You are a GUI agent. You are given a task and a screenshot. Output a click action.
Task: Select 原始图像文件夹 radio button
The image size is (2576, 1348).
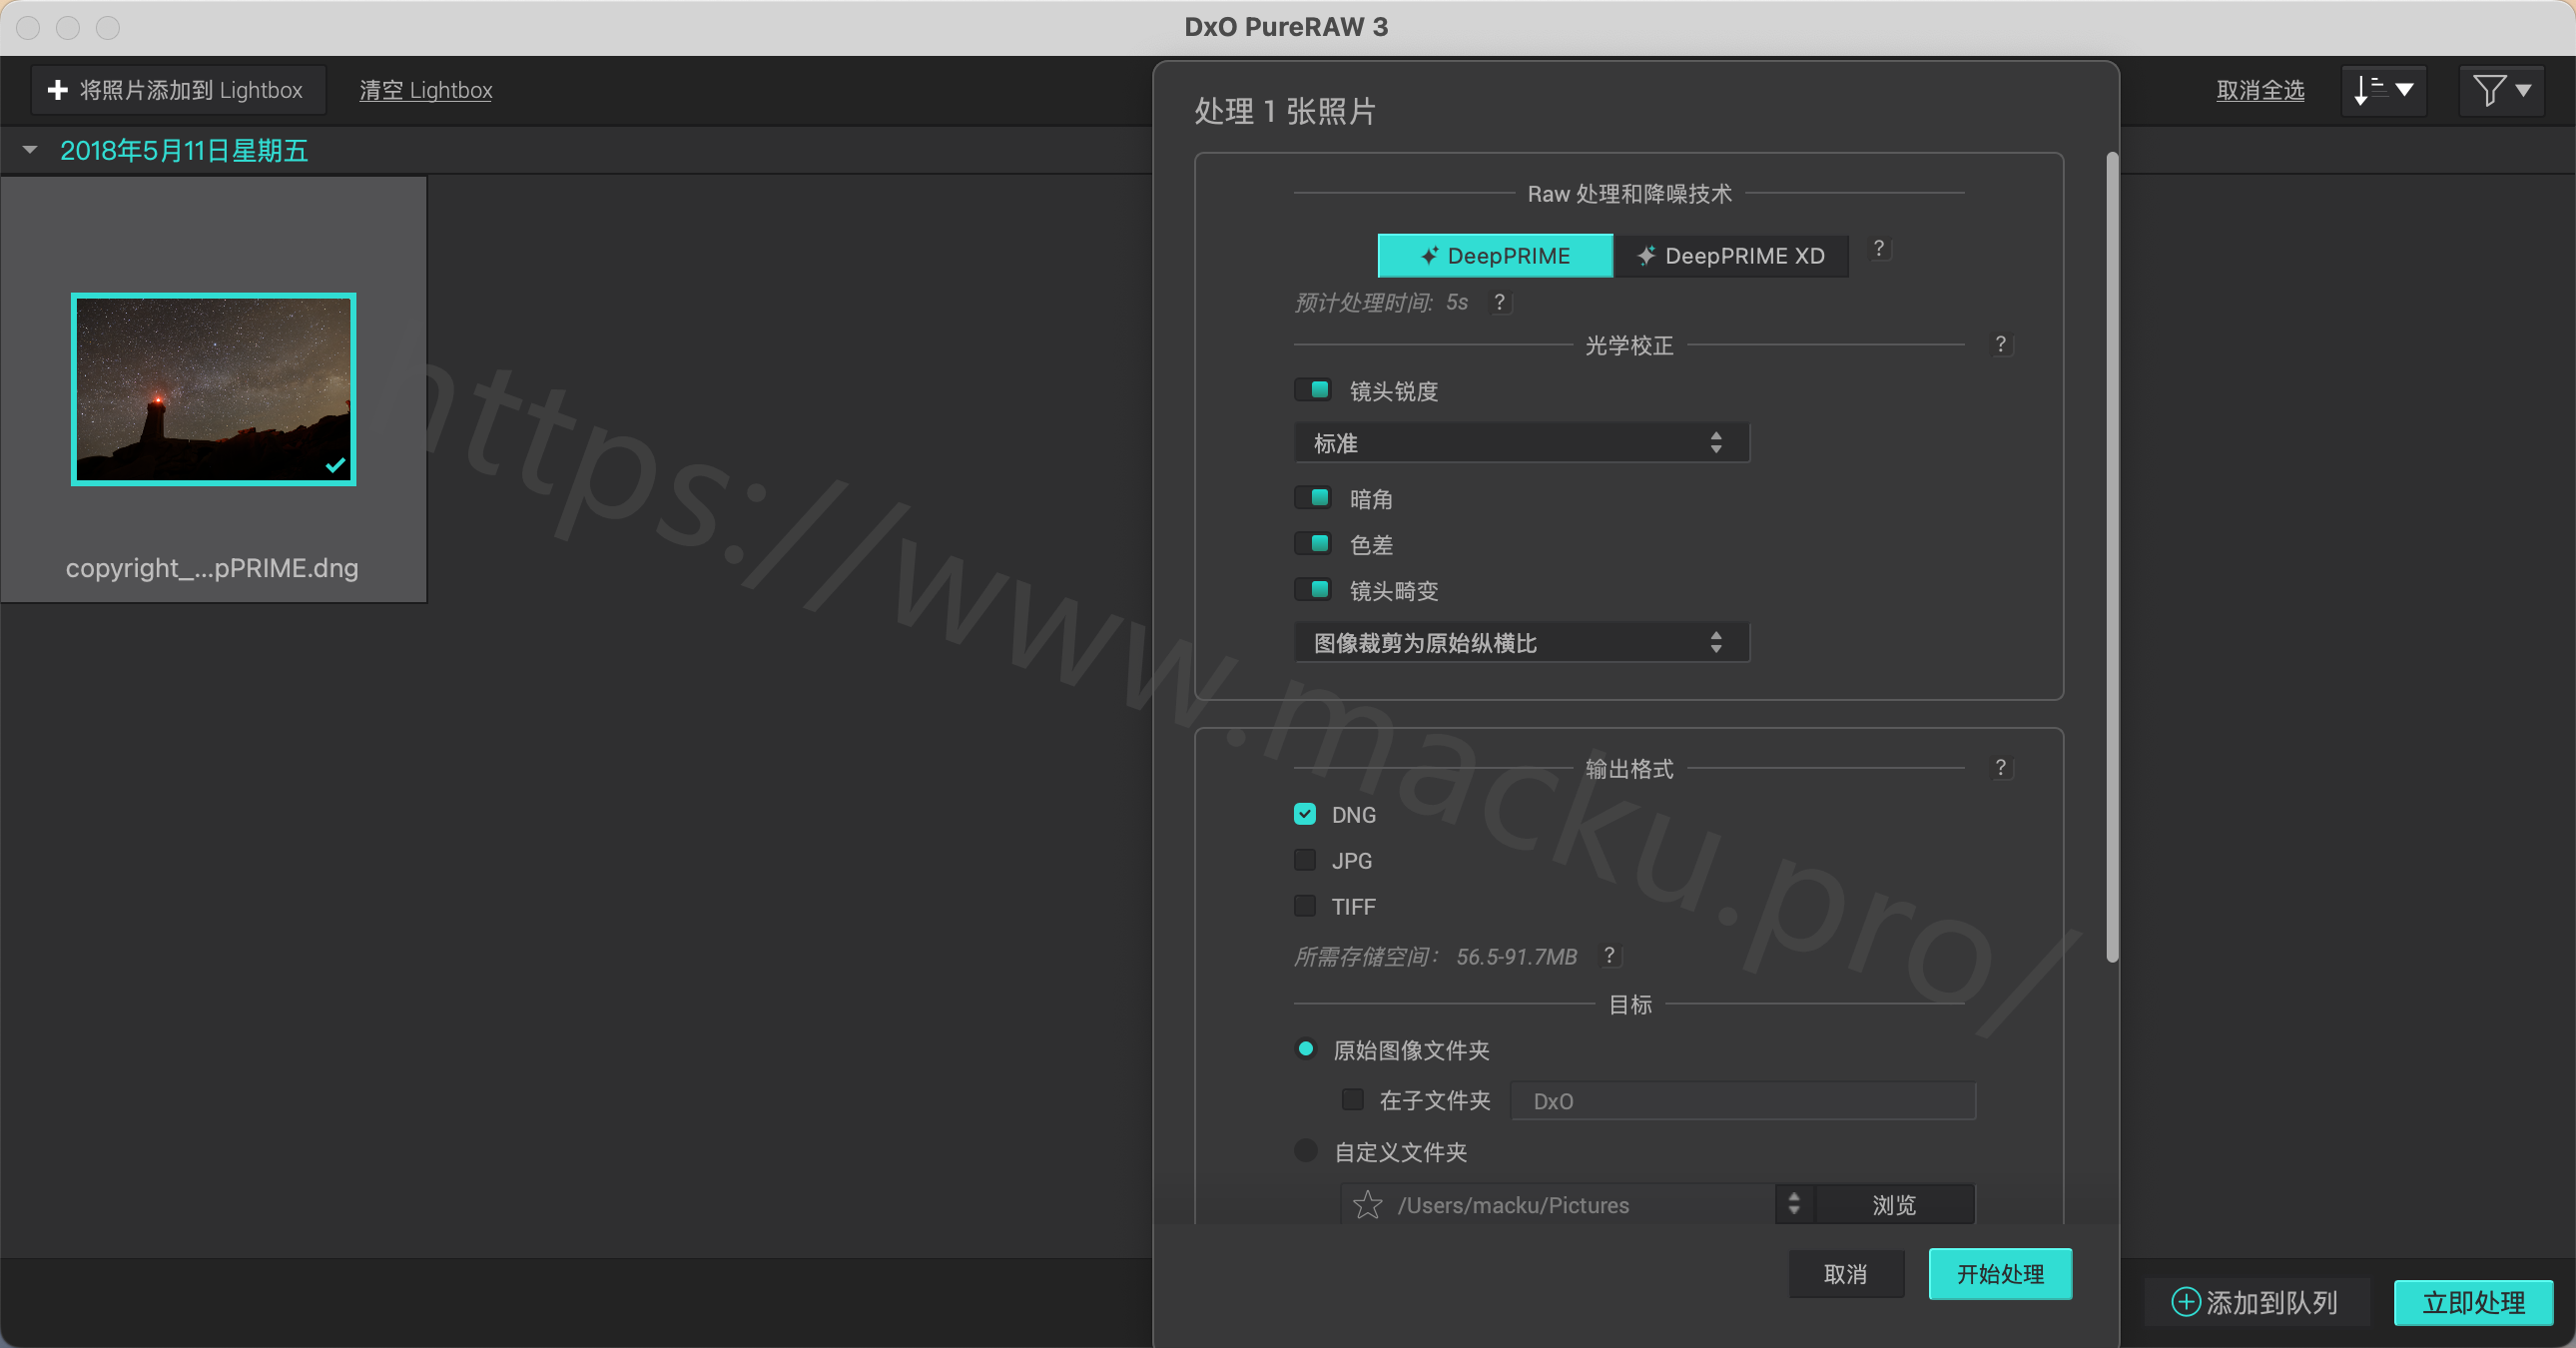[x=1306, y=1049]
